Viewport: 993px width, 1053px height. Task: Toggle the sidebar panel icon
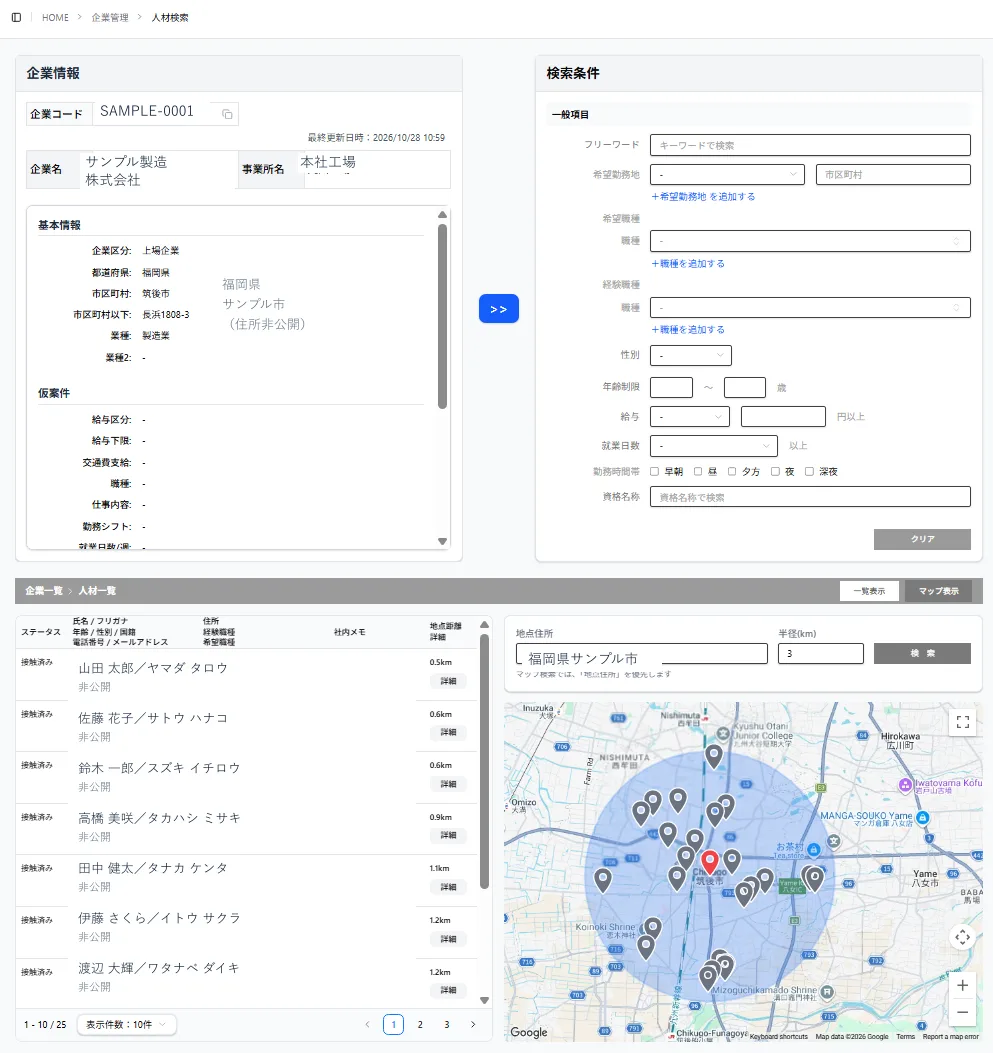tap(17, 17)
